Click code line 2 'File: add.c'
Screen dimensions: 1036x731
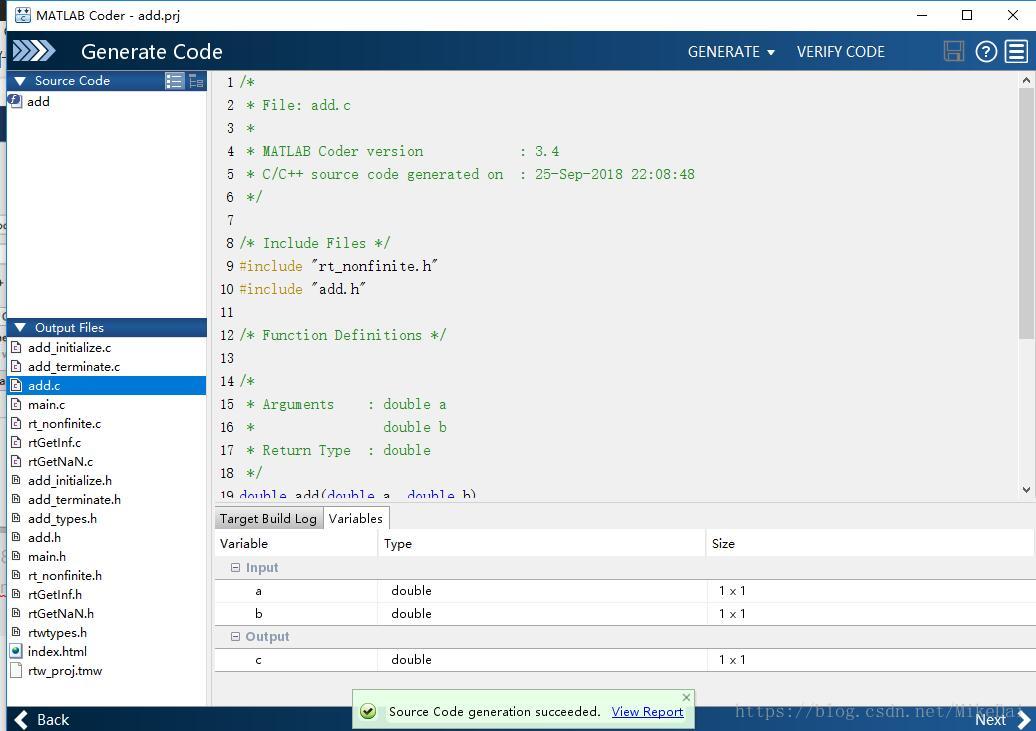[298, 105]
